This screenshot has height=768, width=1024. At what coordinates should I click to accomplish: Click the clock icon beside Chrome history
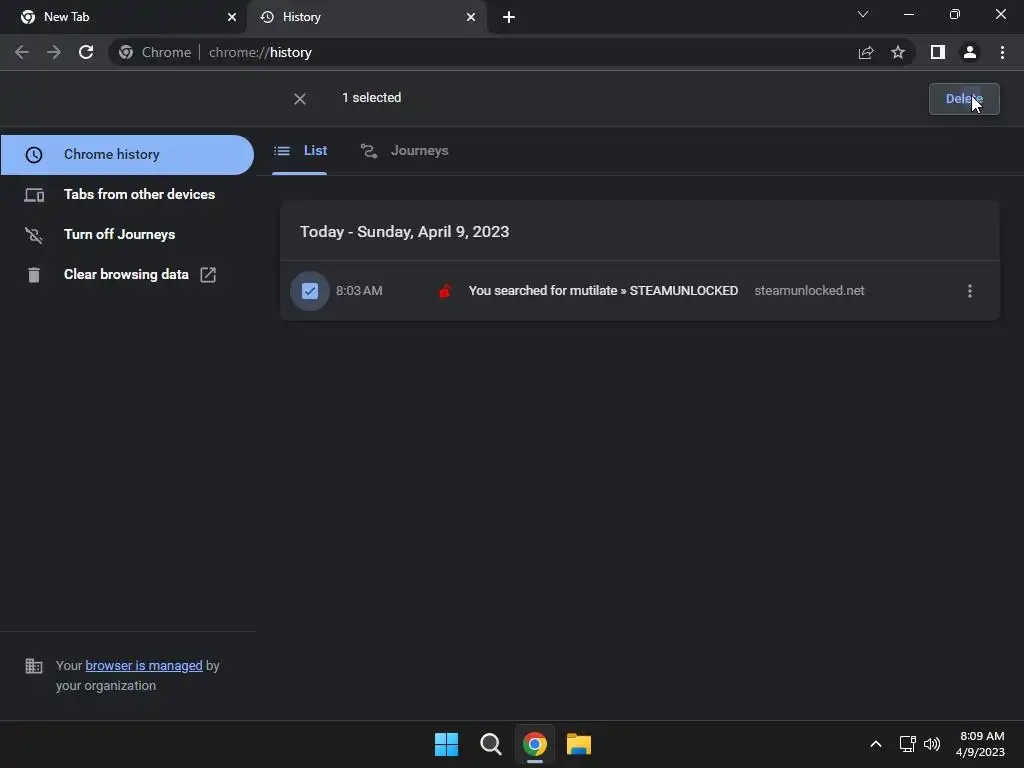click(x=34, y=155)
